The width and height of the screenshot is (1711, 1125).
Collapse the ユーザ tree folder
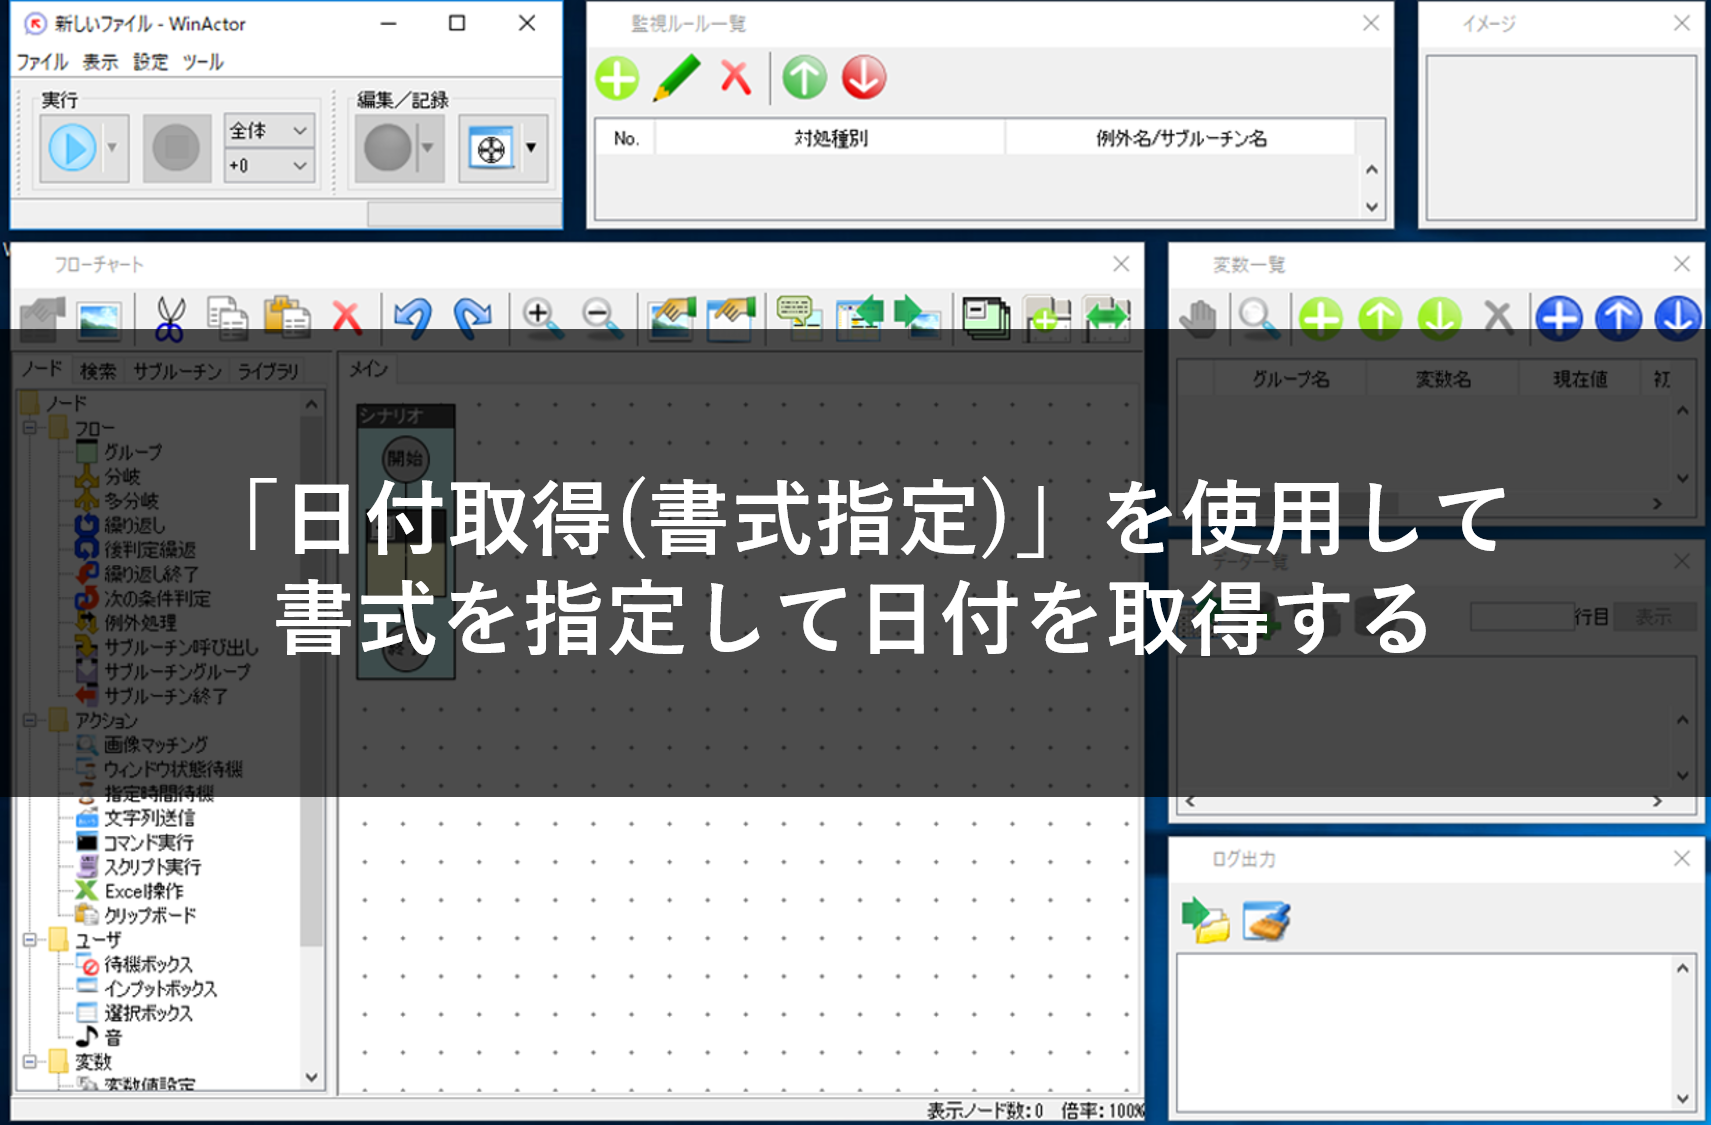[30, 940]
